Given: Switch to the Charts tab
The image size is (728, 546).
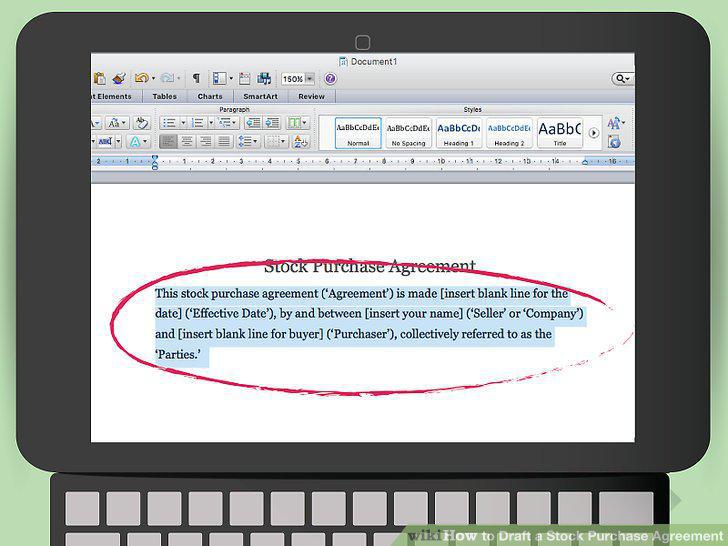Looking at the screenshot, I should pos(210,97).
